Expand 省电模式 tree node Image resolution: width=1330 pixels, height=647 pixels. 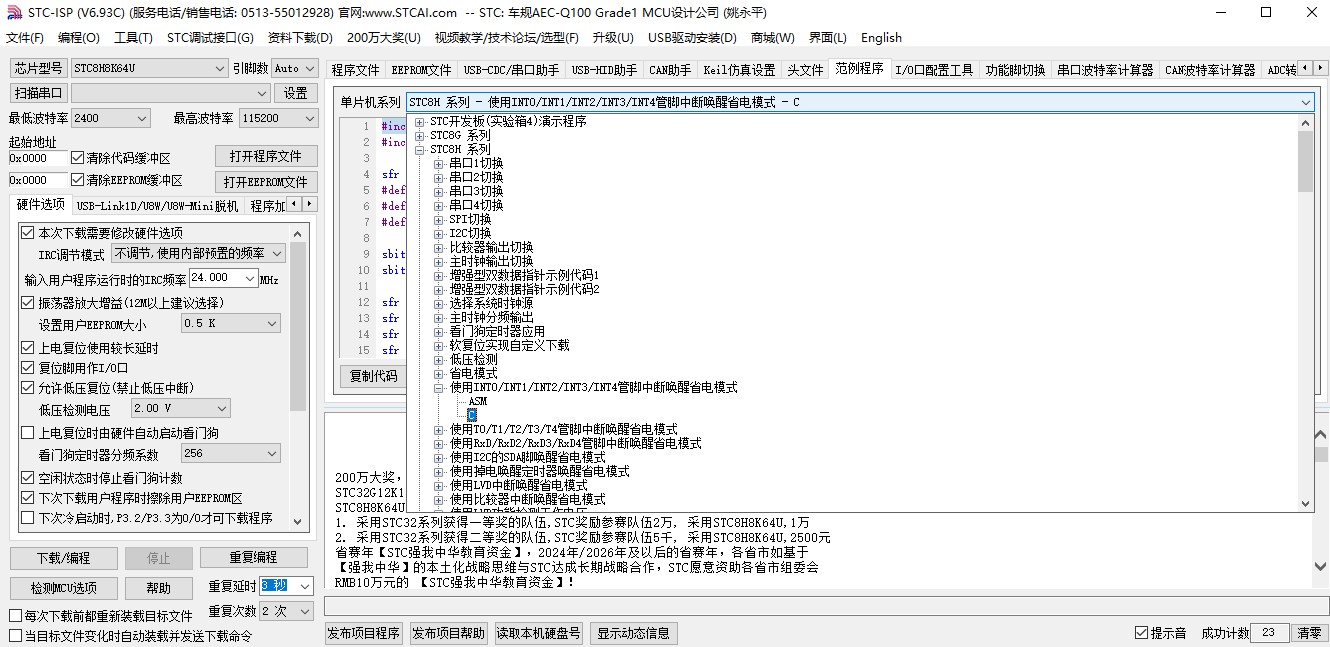coord(439,373)
